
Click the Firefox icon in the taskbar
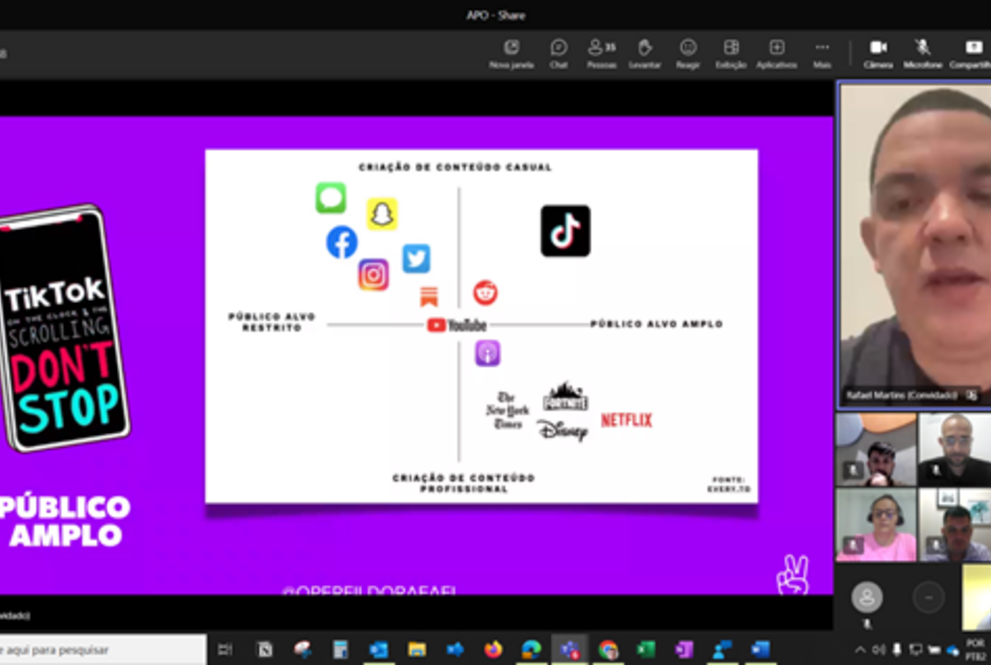493,650
